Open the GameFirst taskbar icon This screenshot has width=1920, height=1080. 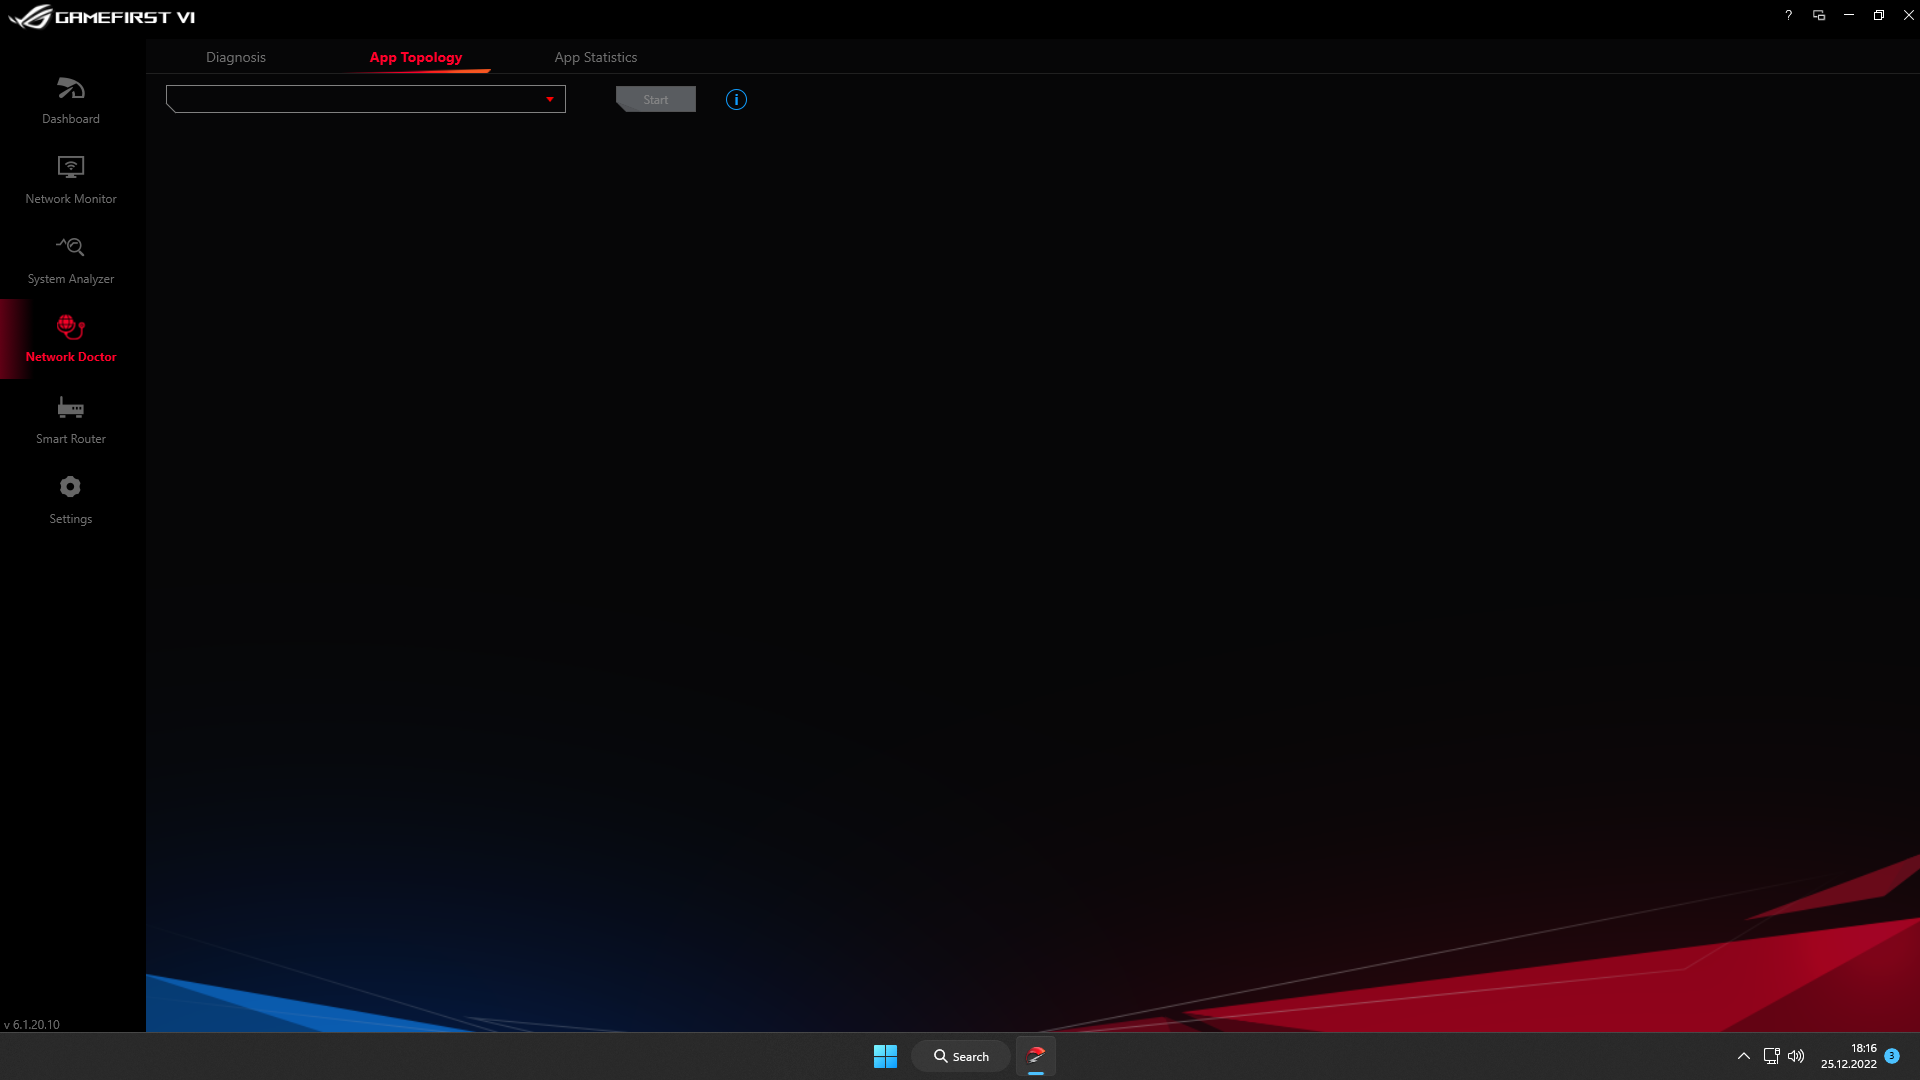pos(1036,1055)
